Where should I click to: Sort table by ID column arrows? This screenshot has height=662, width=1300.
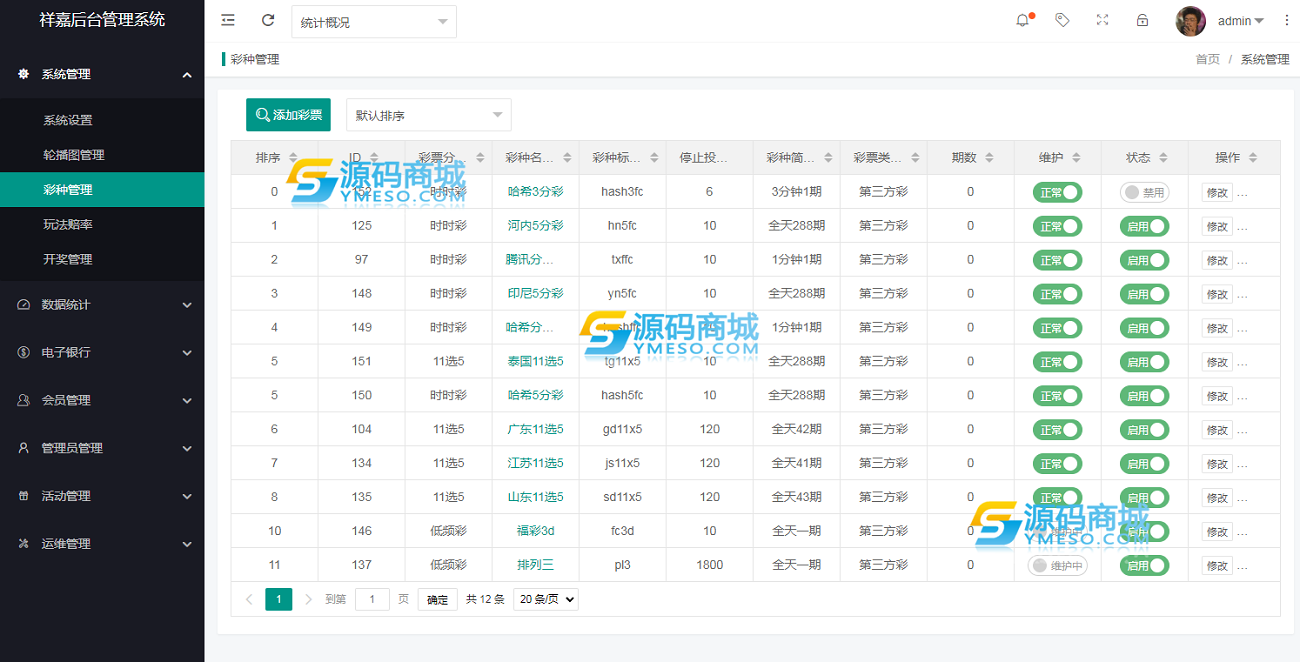click(x=374, y=158)
